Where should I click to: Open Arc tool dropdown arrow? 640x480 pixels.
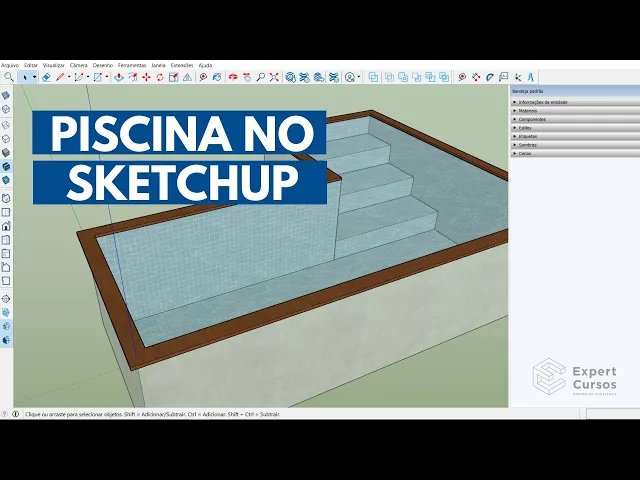point(87,77)
